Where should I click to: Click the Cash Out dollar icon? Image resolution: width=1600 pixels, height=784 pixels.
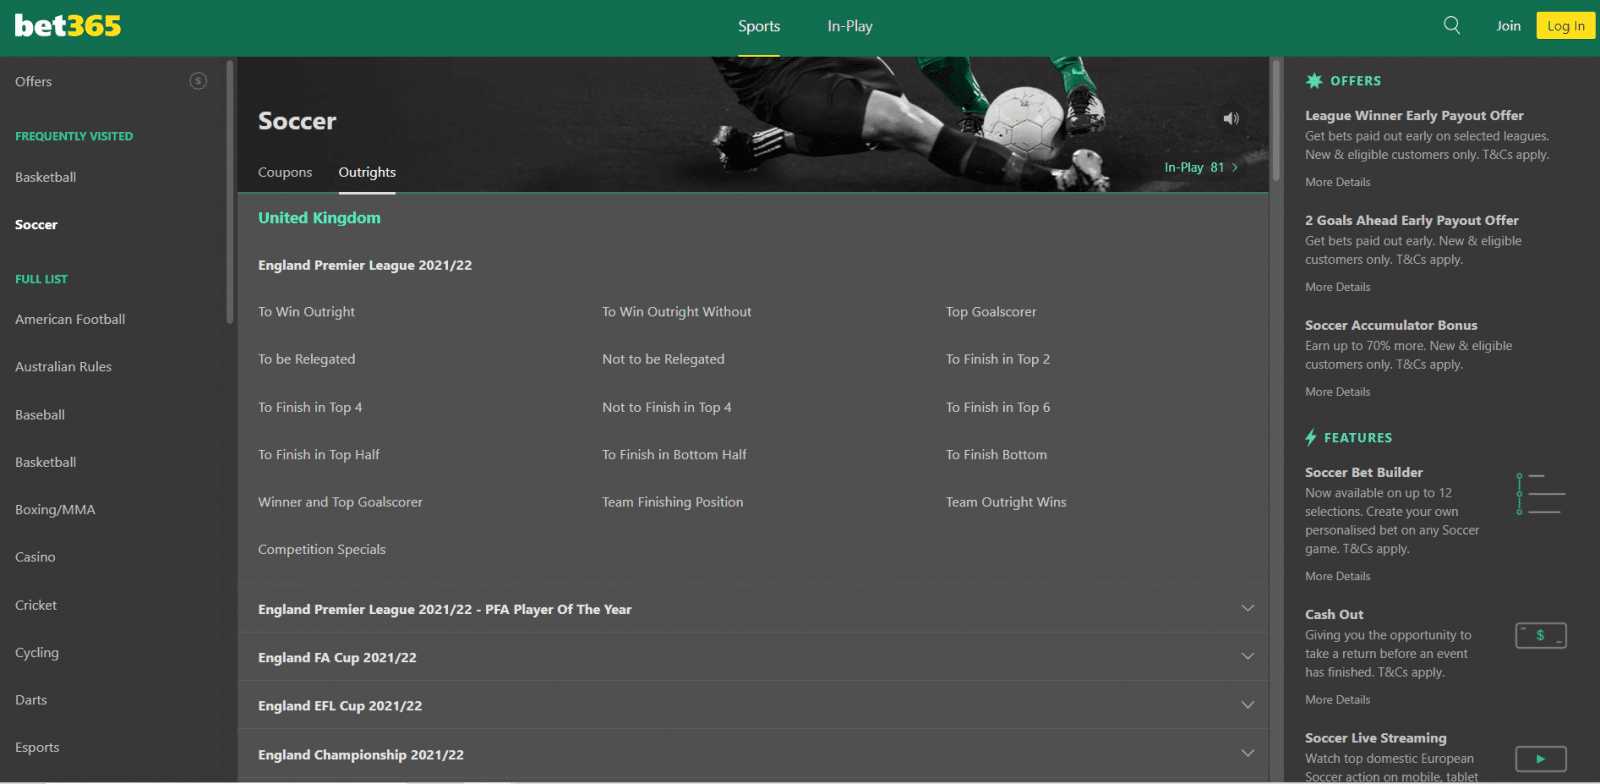point(1541,635)
